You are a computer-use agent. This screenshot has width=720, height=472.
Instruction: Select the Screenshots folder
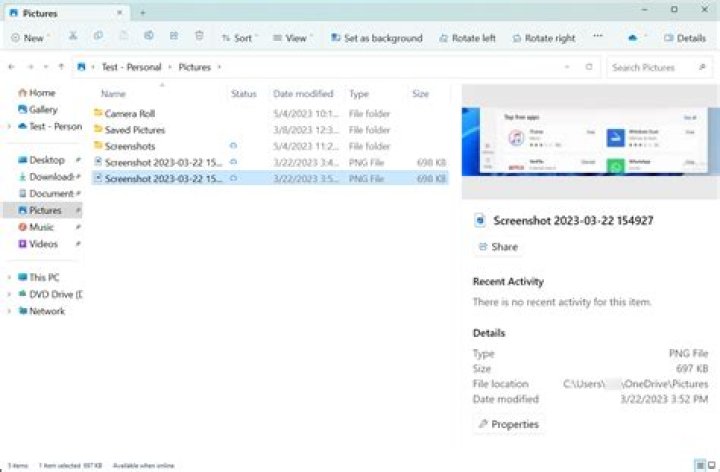click(x=270, y=146)
